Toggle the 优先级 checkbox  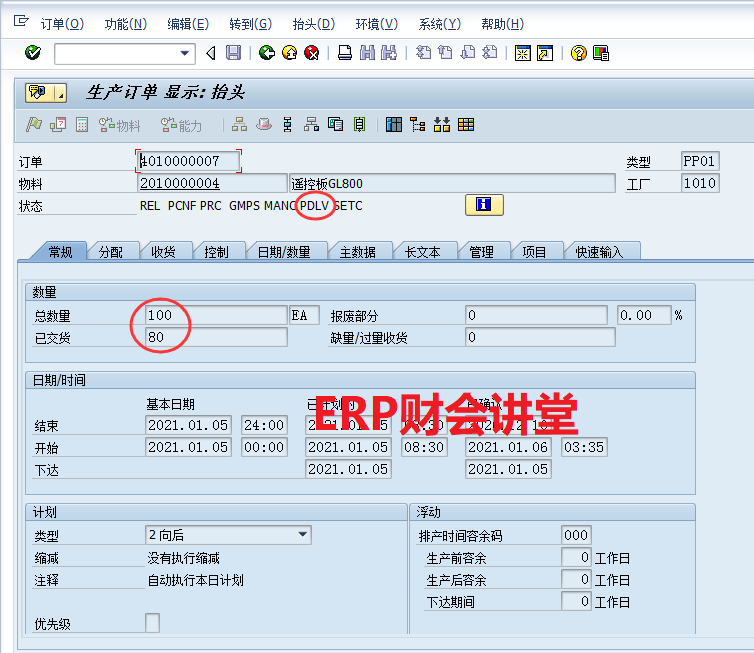(152, 623)
